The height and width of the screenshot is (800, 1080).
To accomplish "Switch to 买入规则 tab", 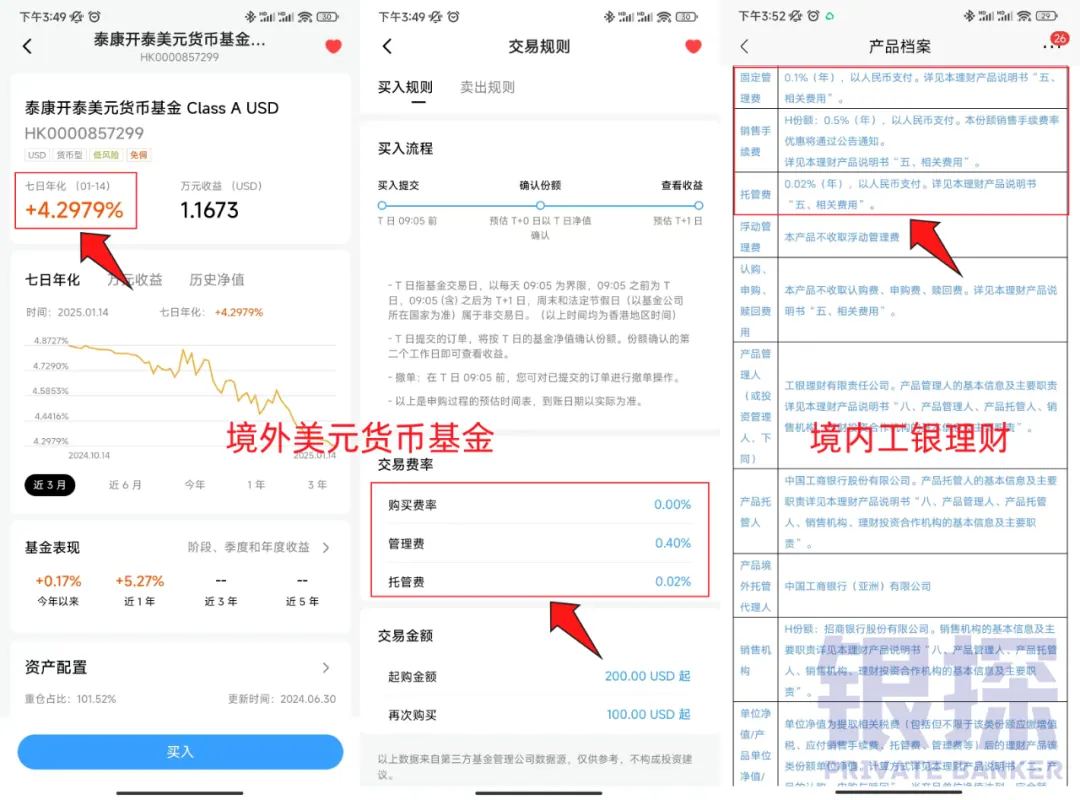I will click(x=405, y=88).
